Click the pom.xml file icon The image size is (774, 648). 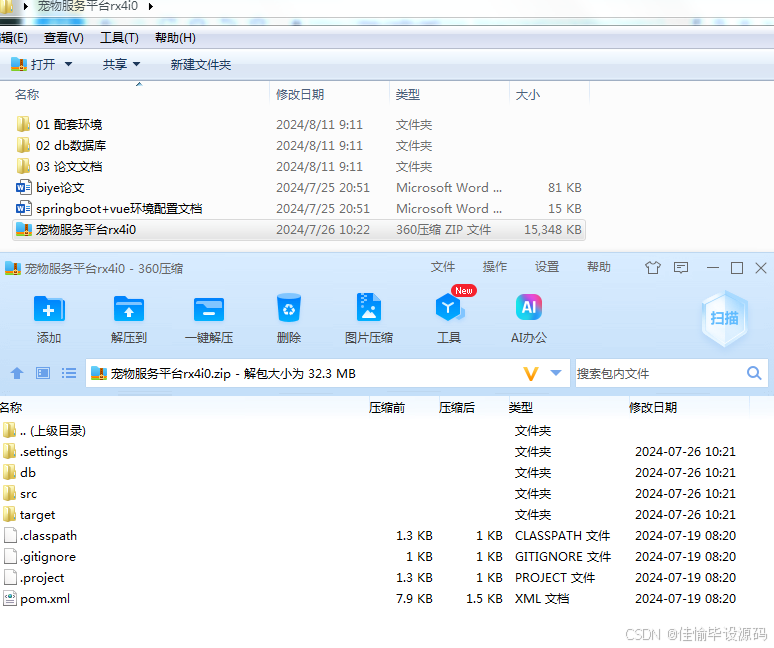10,599
